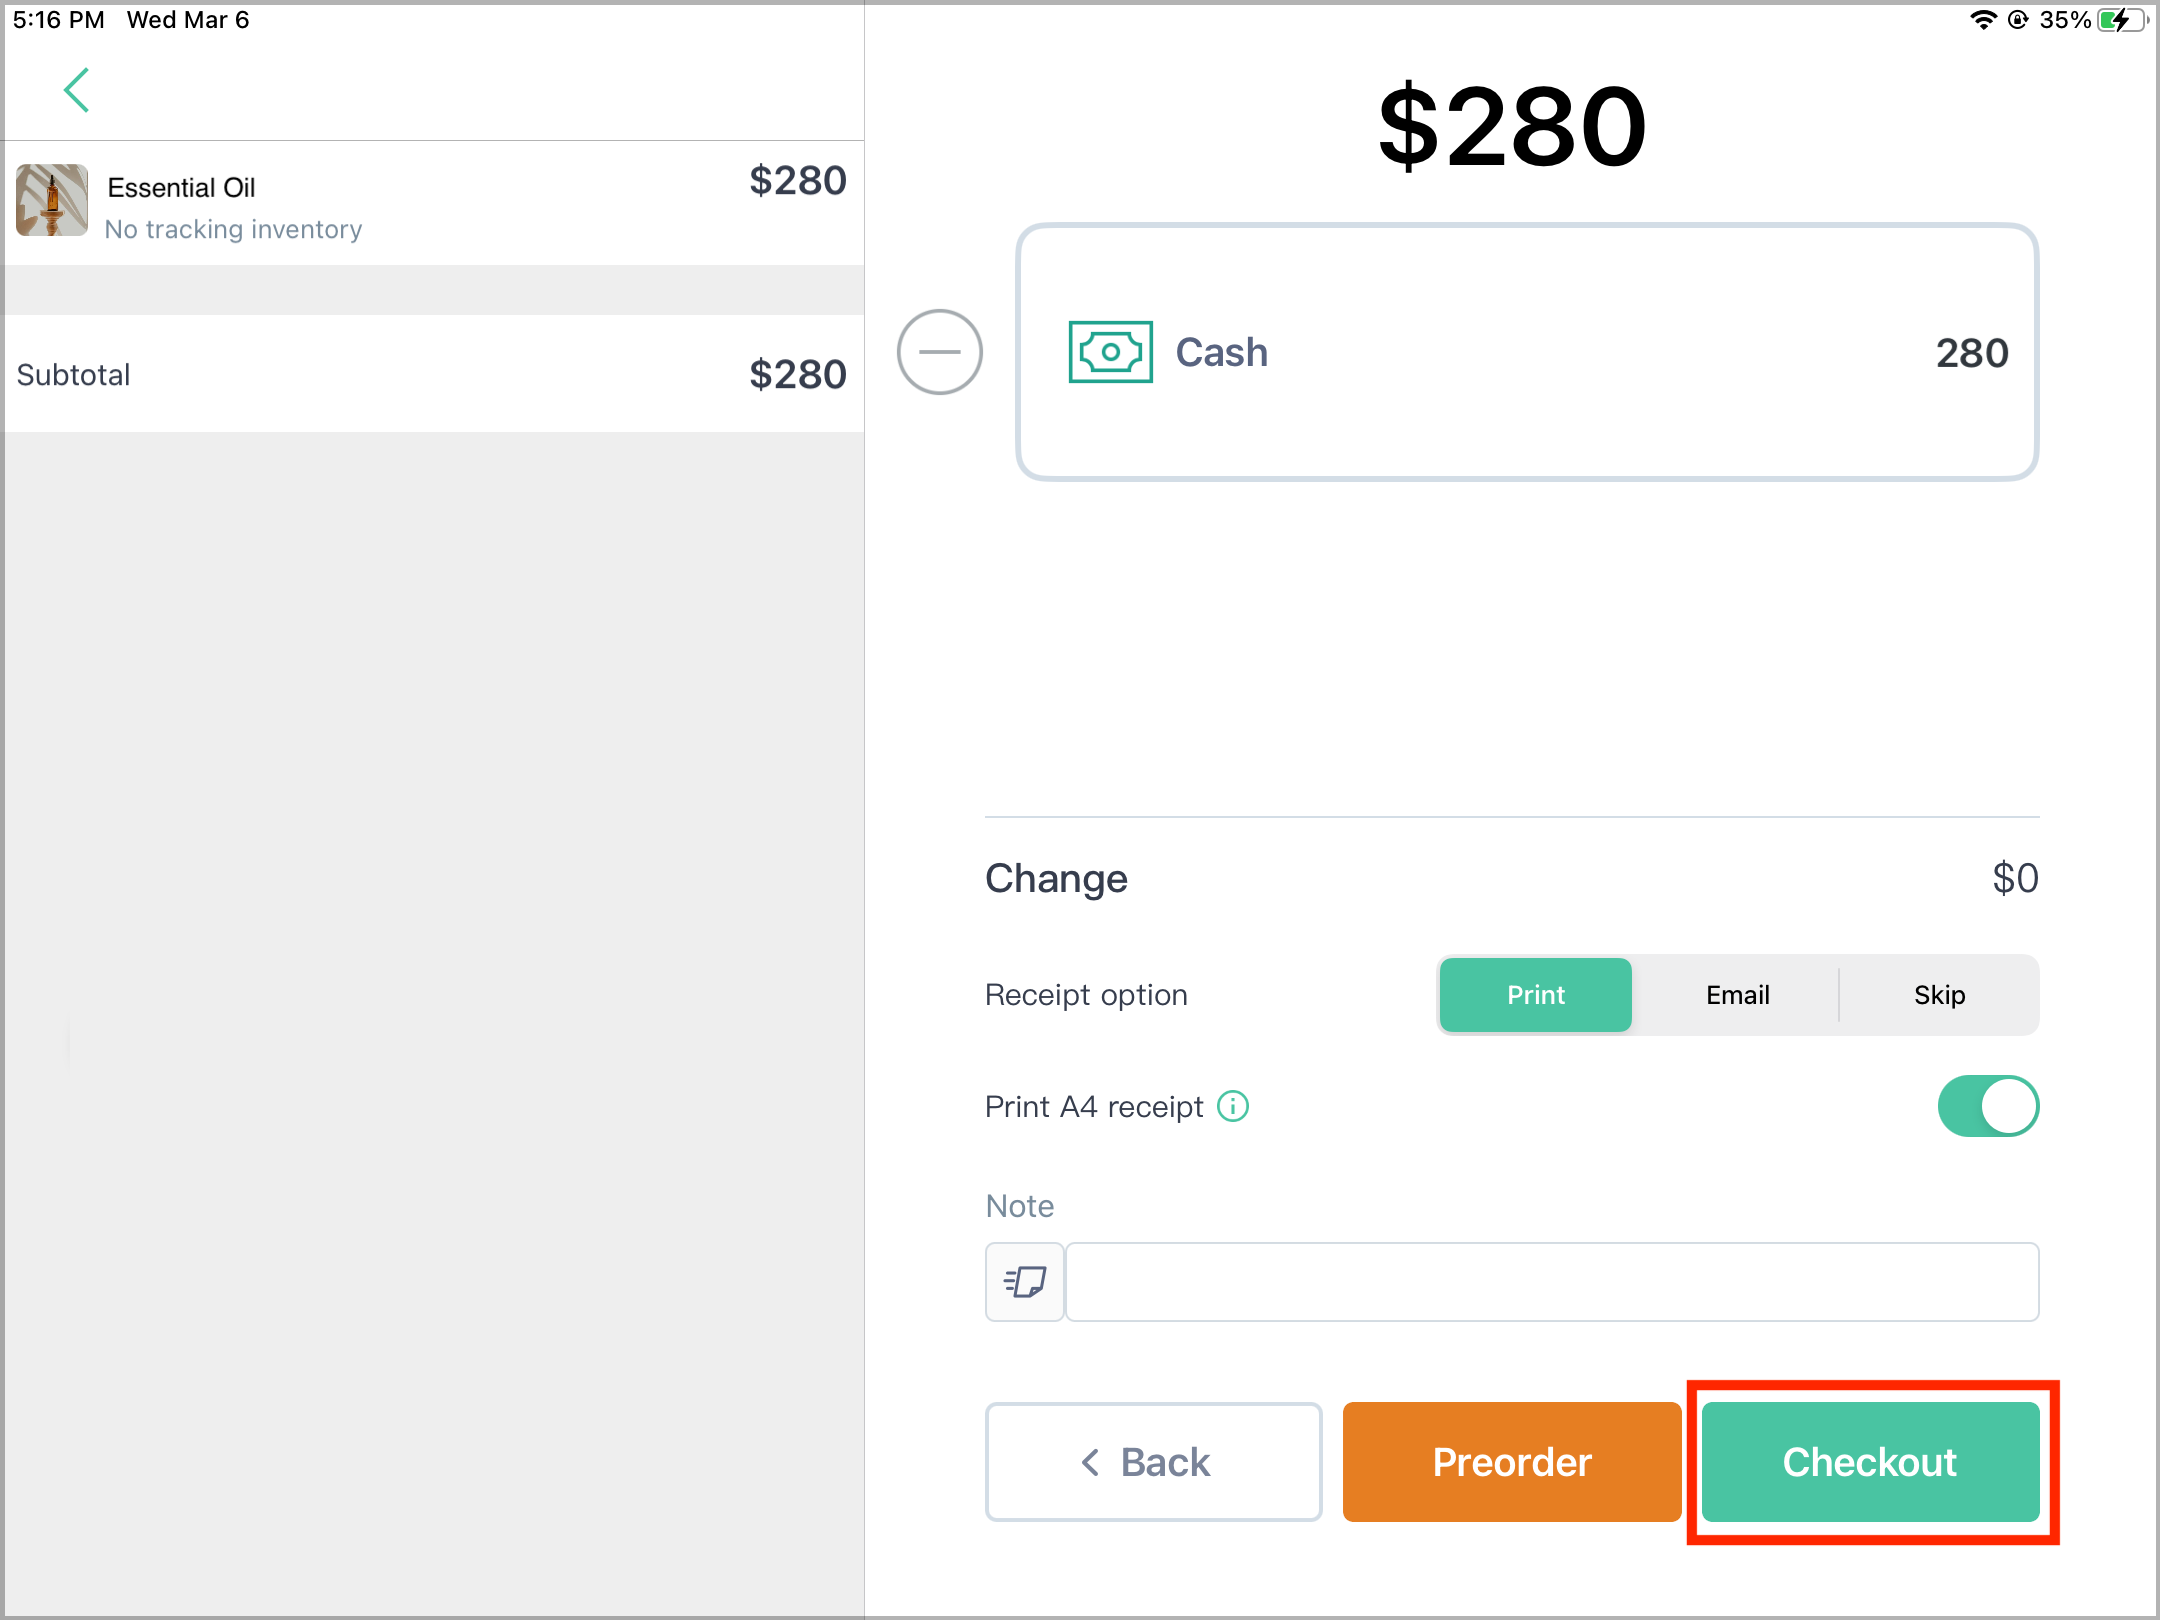Select the Email receipt option
Screen dimensions: 2160x1620
pyautogui.click(x=1738, y=995)
